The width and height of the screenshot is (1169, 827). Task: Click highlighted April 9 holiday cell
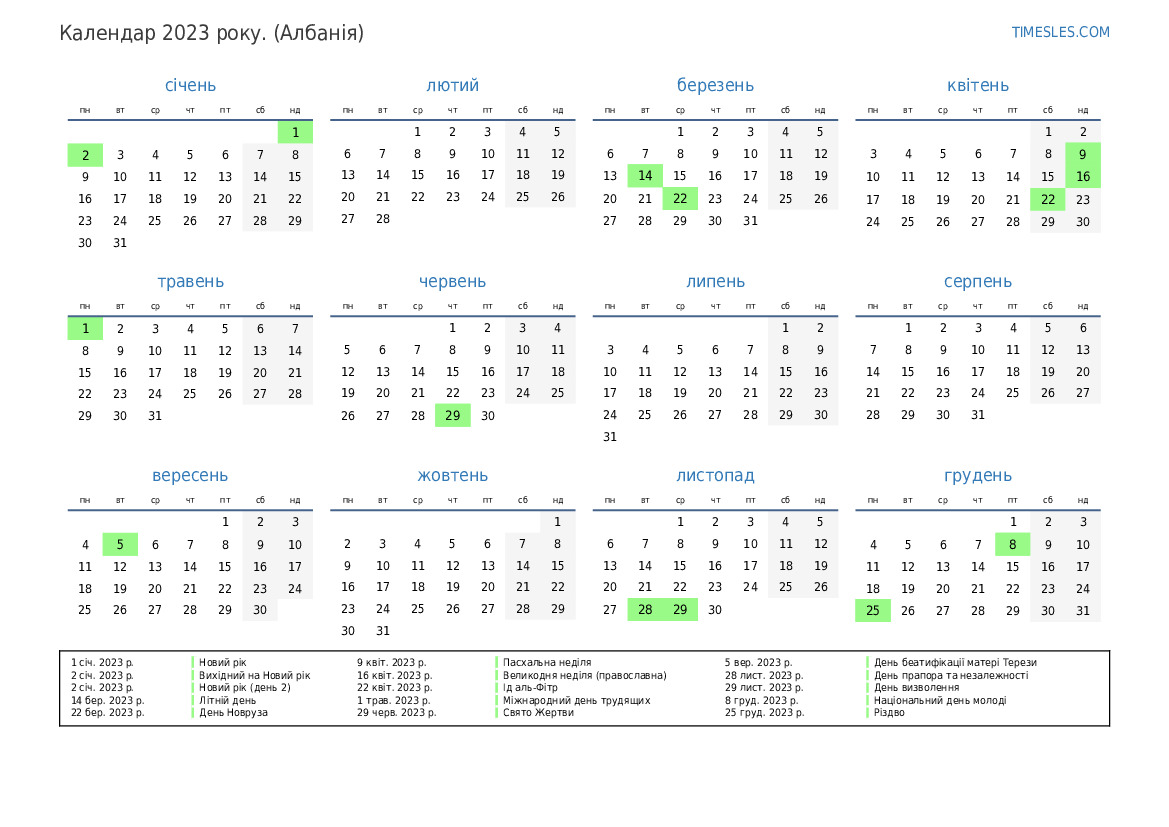pos(1083,154)
